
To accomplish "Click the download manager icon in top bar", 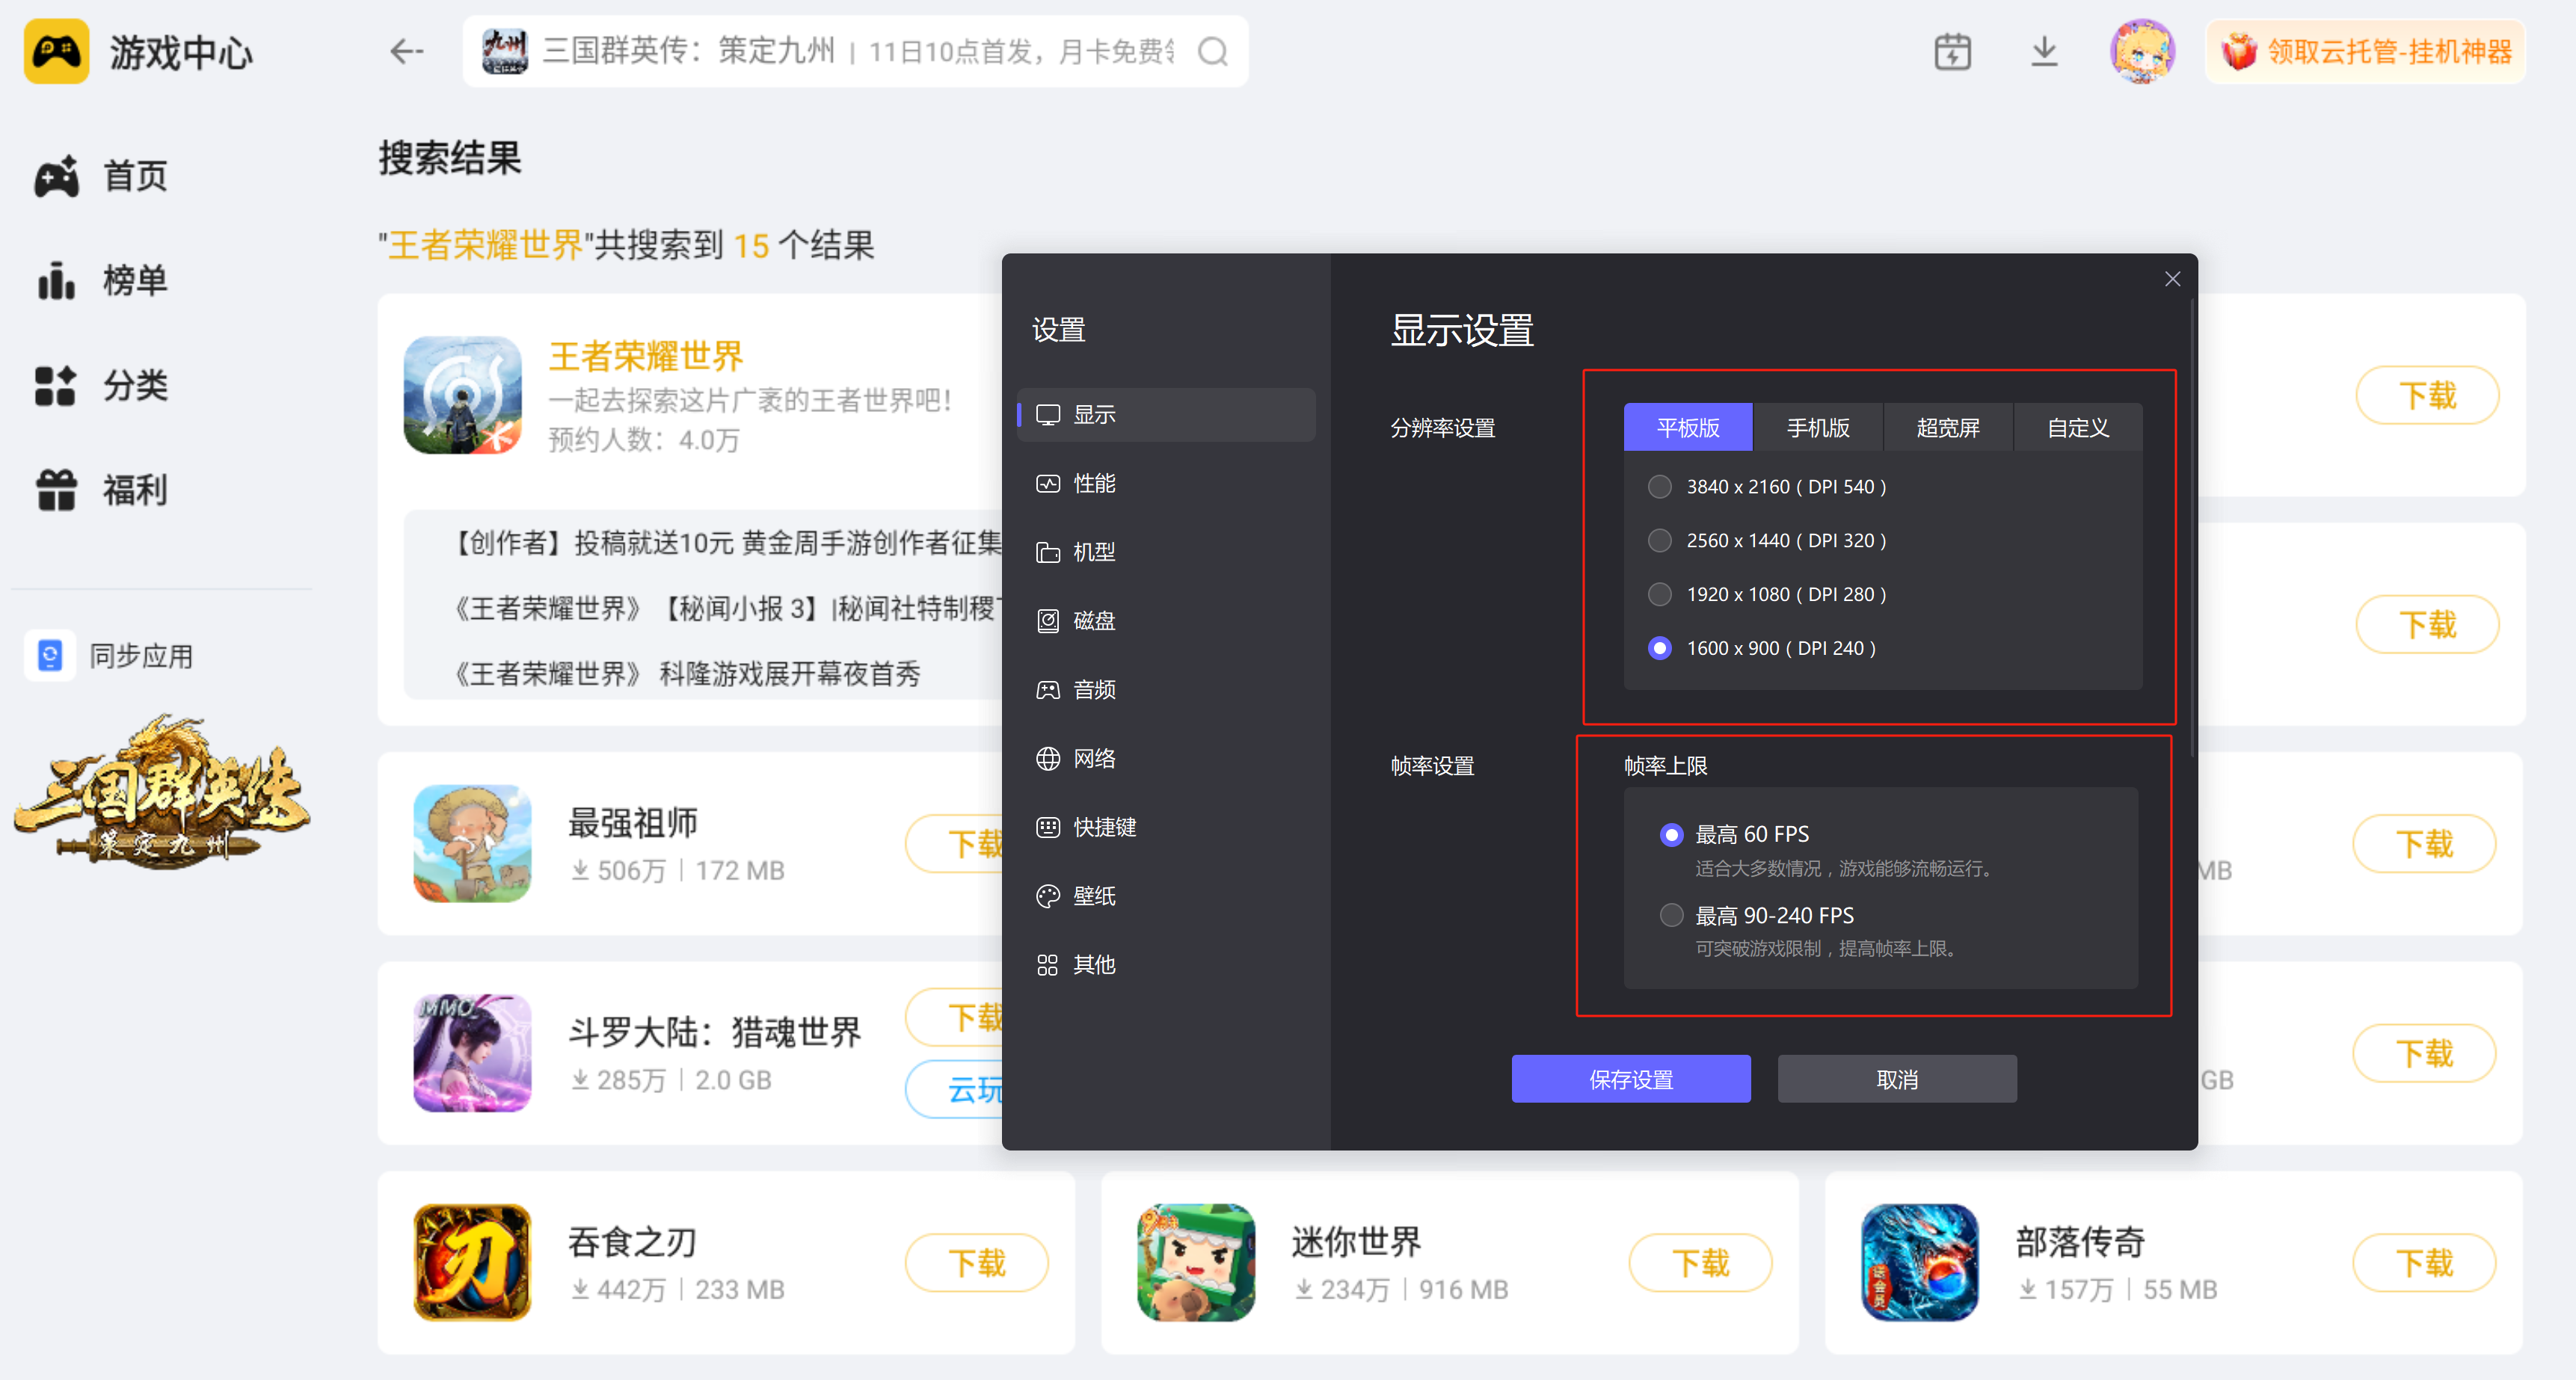I will pyautogui.click(x=2044, y=52).
